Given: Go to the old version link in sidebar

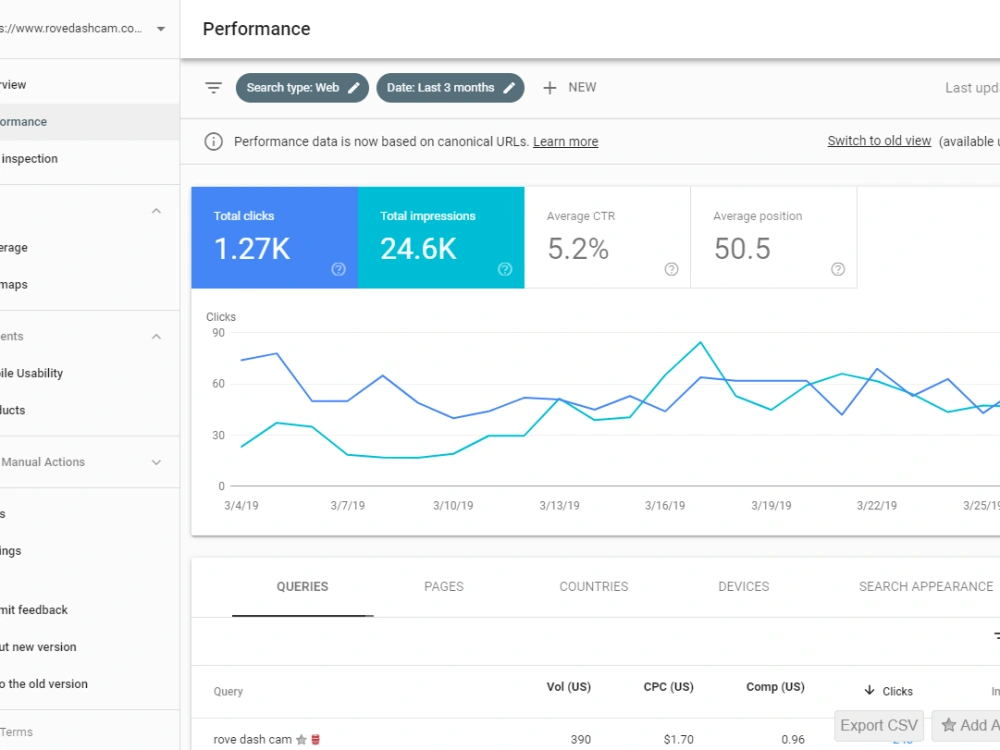Looking at the screenshot, I should click(89, 684).
